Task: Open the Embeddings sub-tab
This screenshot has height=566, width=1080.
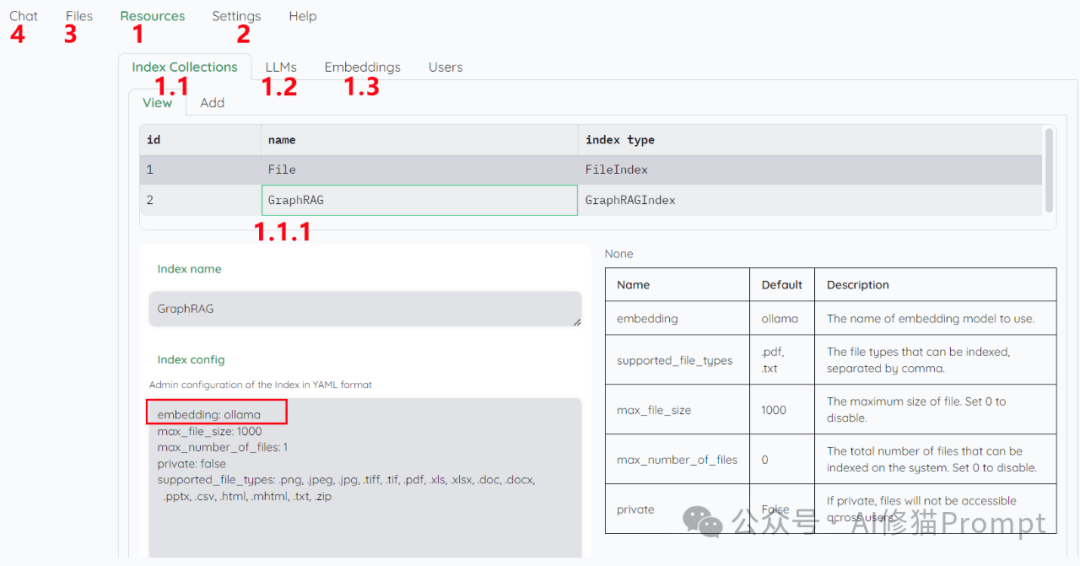Action: click(x=362, y=67)
